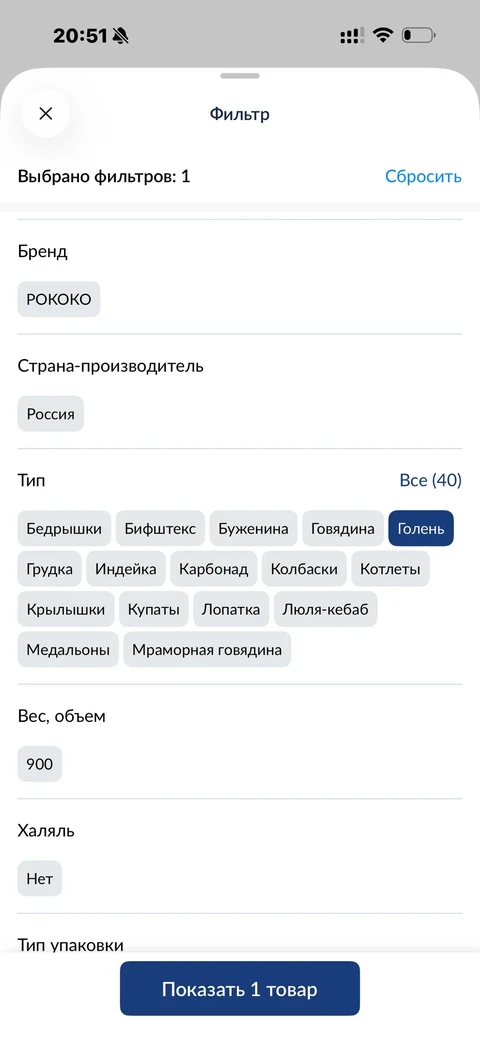Enable the Мраморная говядина filter
Screen dimensions: 480x1043
point(207,650)
